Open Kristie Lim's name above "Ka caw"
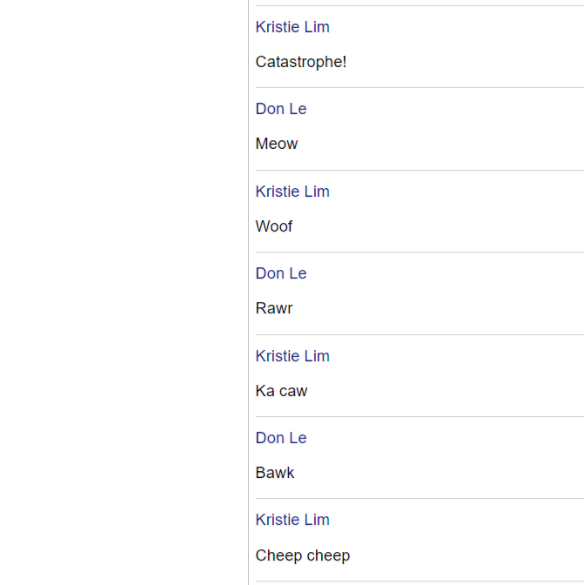 point(292,356)
